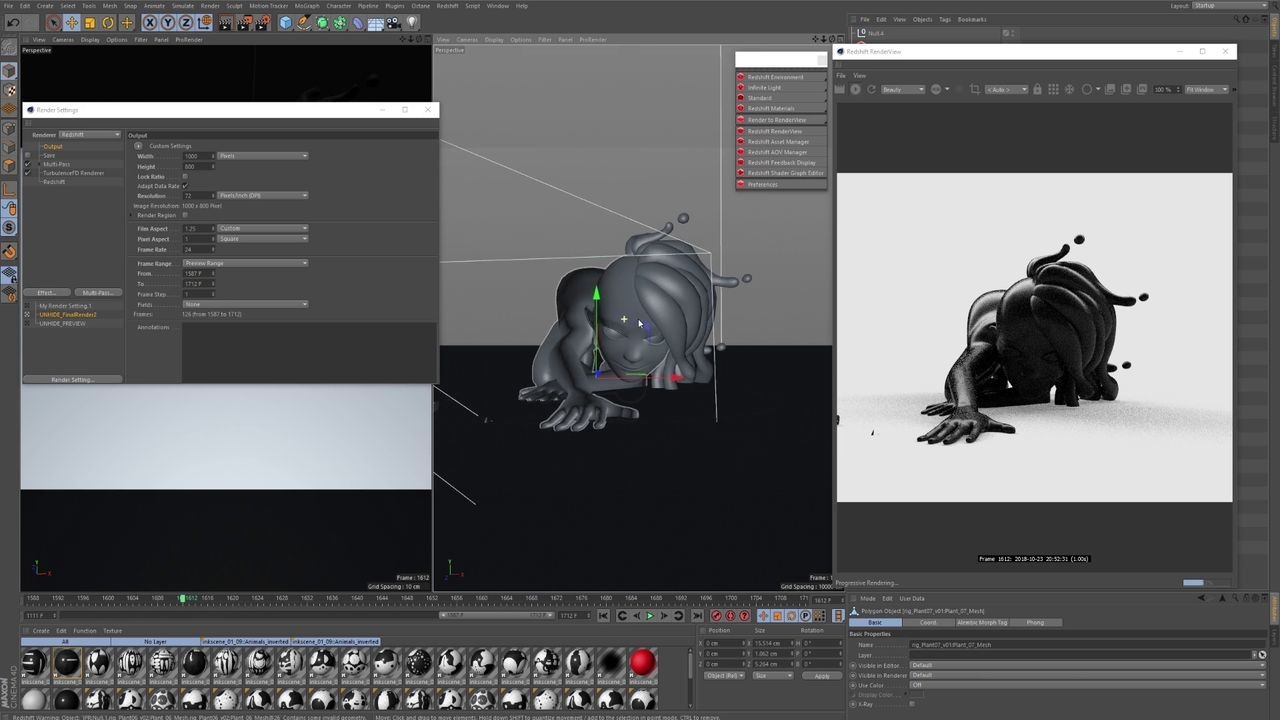Click the Array modeling object icon

[340, 22]
